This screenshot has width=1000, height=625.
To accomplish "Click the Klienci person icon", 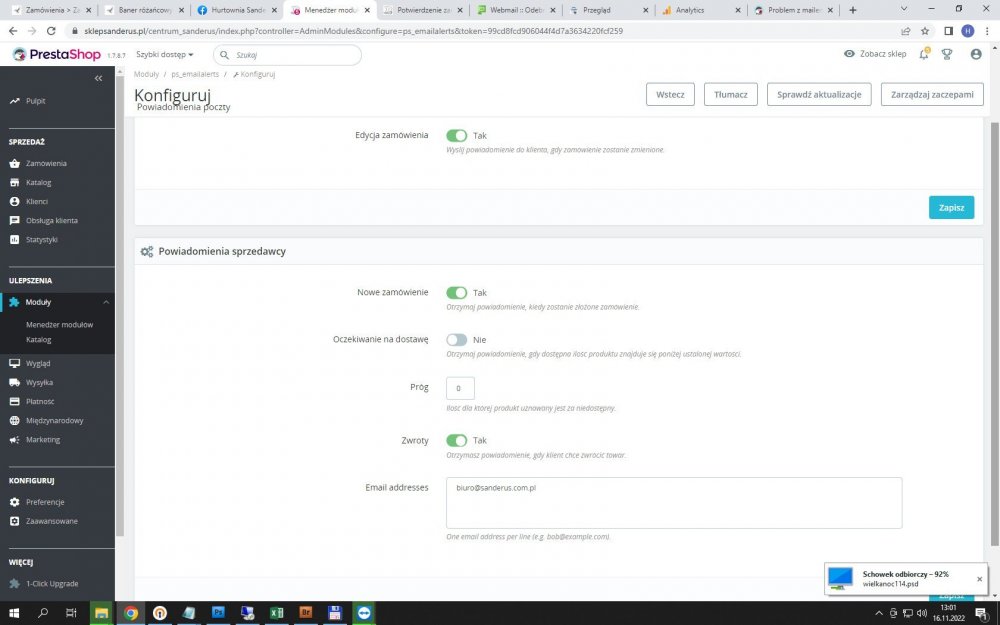I will point(15,202).
